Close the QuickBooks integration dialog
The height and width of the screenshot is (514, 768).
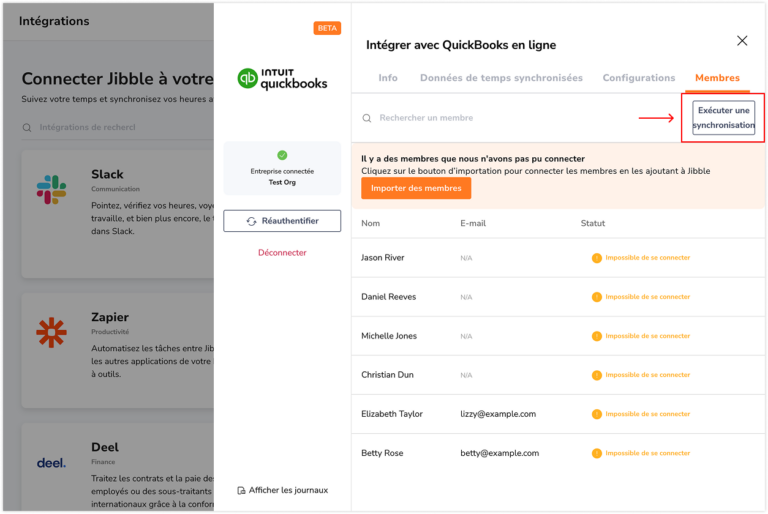742,41
